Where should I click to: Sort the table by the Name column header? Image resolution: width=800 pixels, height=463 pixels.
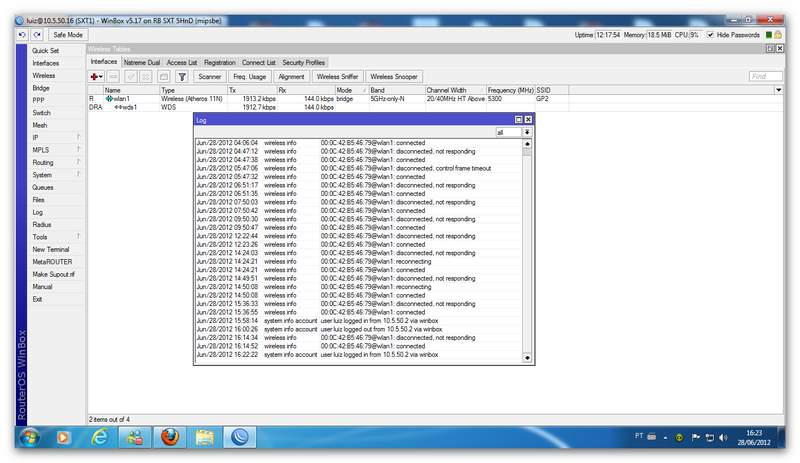(132, 90)
